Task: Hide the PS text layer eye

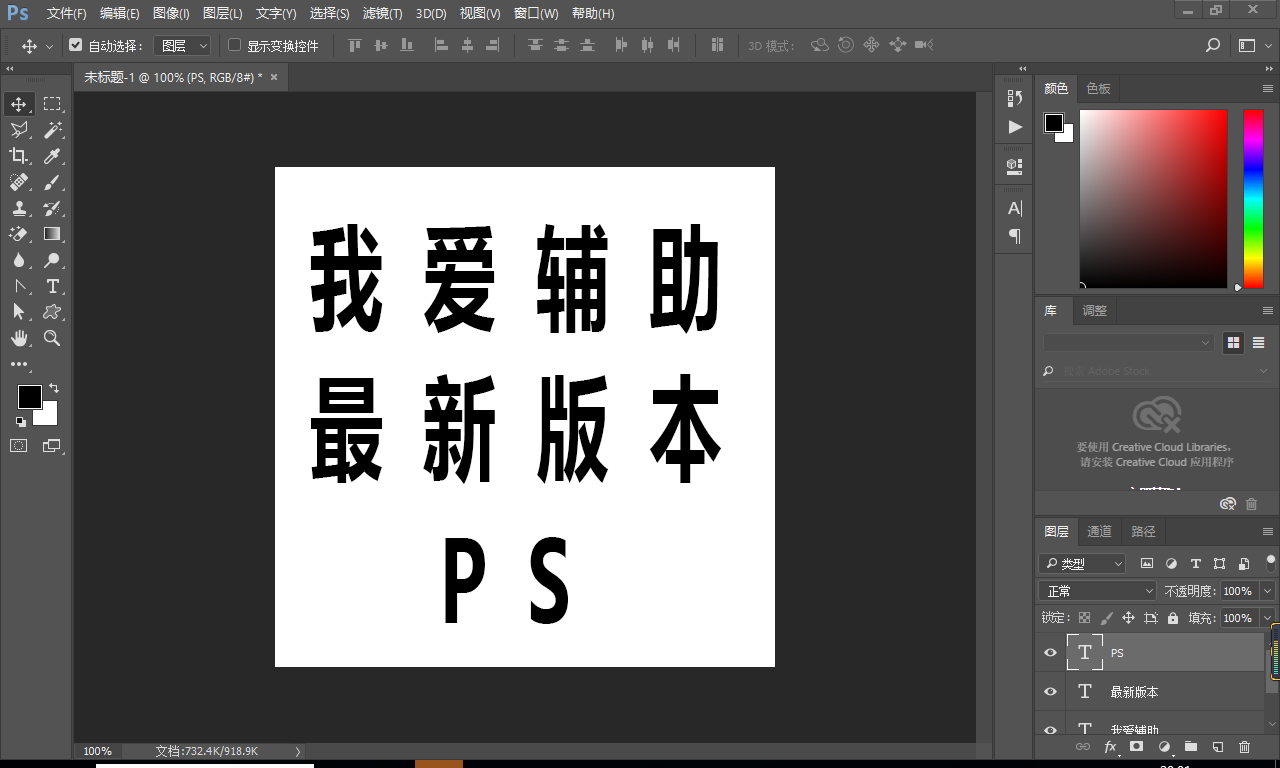Action: [1050, 653]
